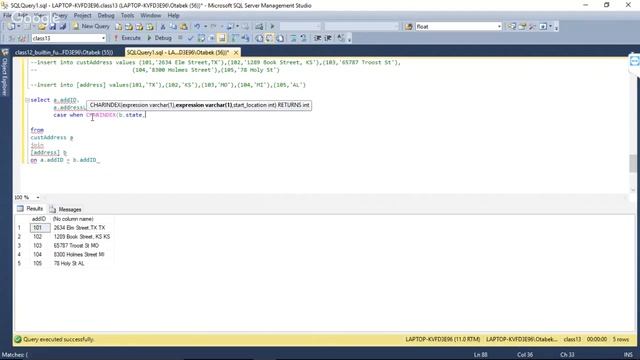
Task: Start the Debug button in SQL editor toolbar
Action: point(159,38)
